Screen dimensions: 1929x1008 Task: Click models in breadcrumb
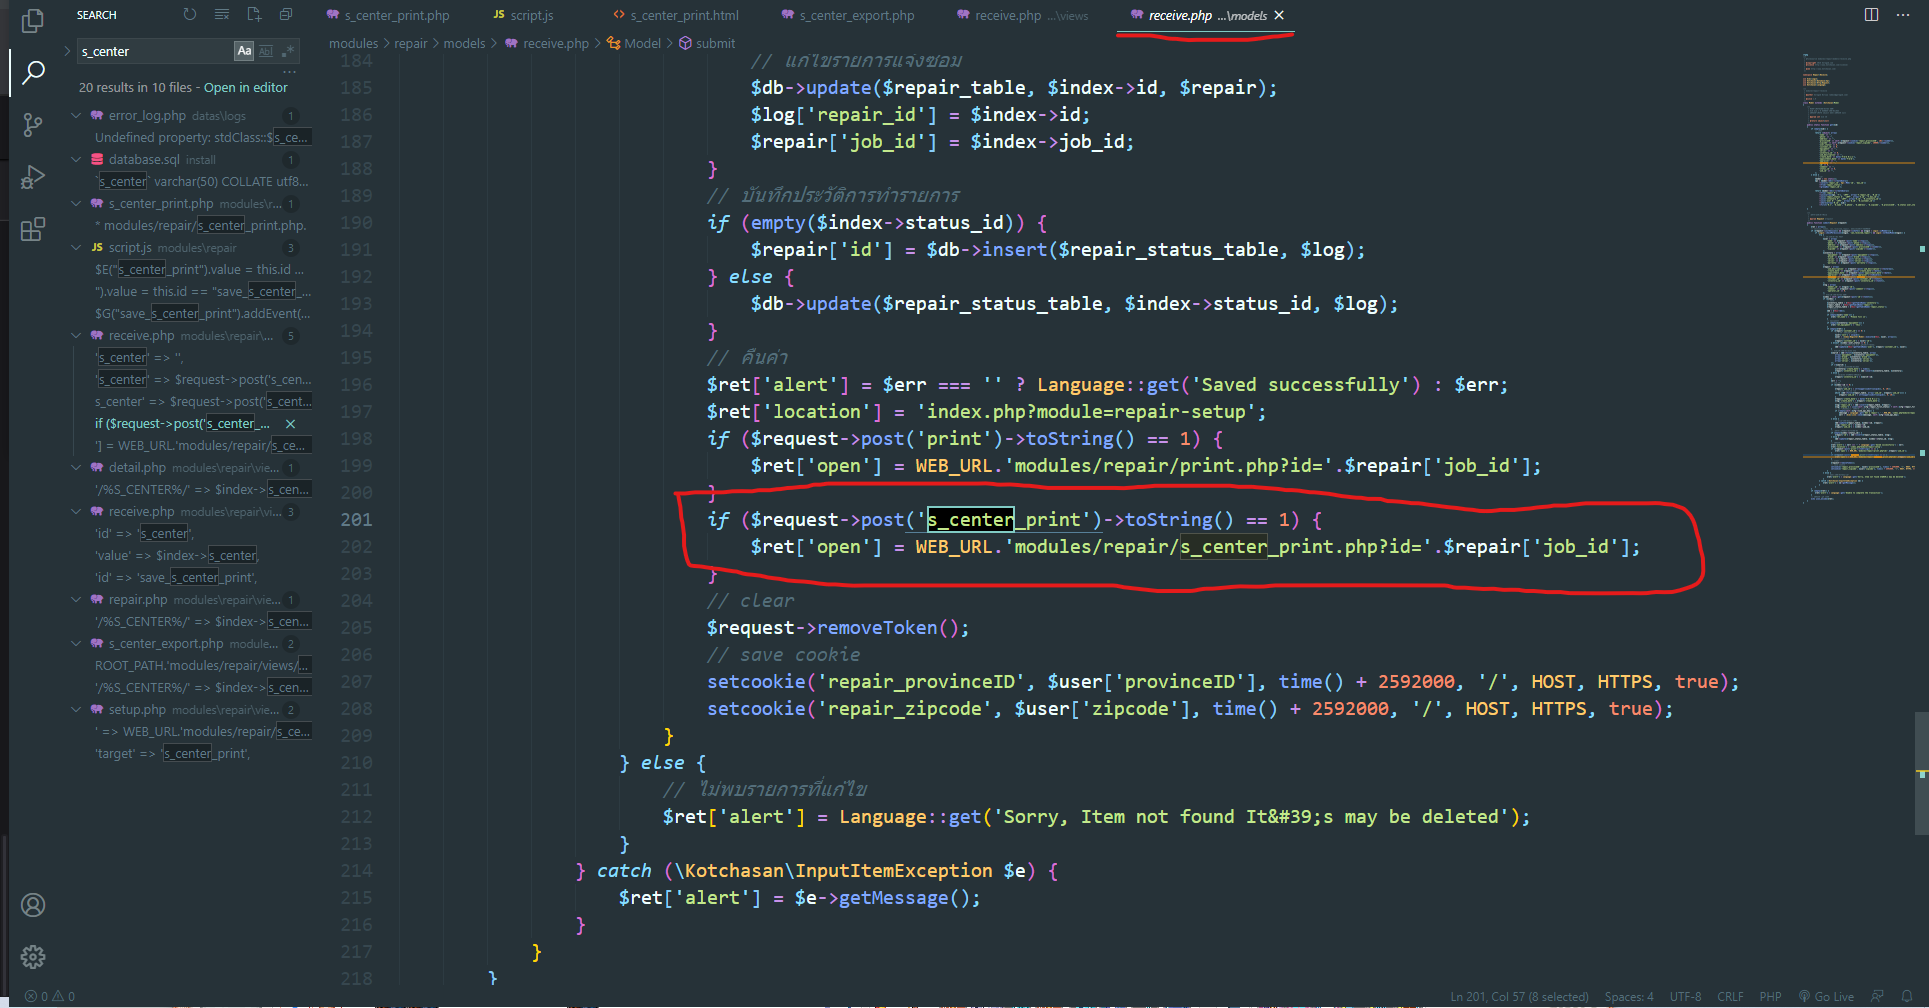click(465, 43)
